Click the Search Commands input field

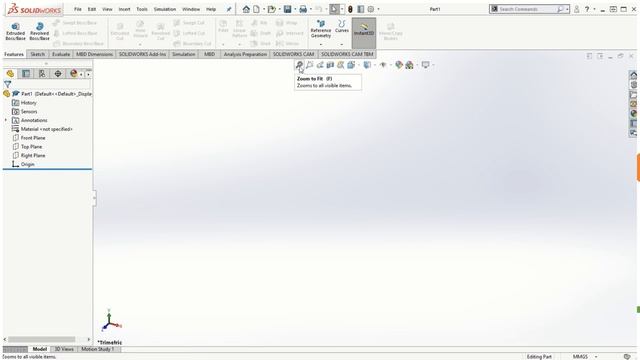(x=527, y=9)
